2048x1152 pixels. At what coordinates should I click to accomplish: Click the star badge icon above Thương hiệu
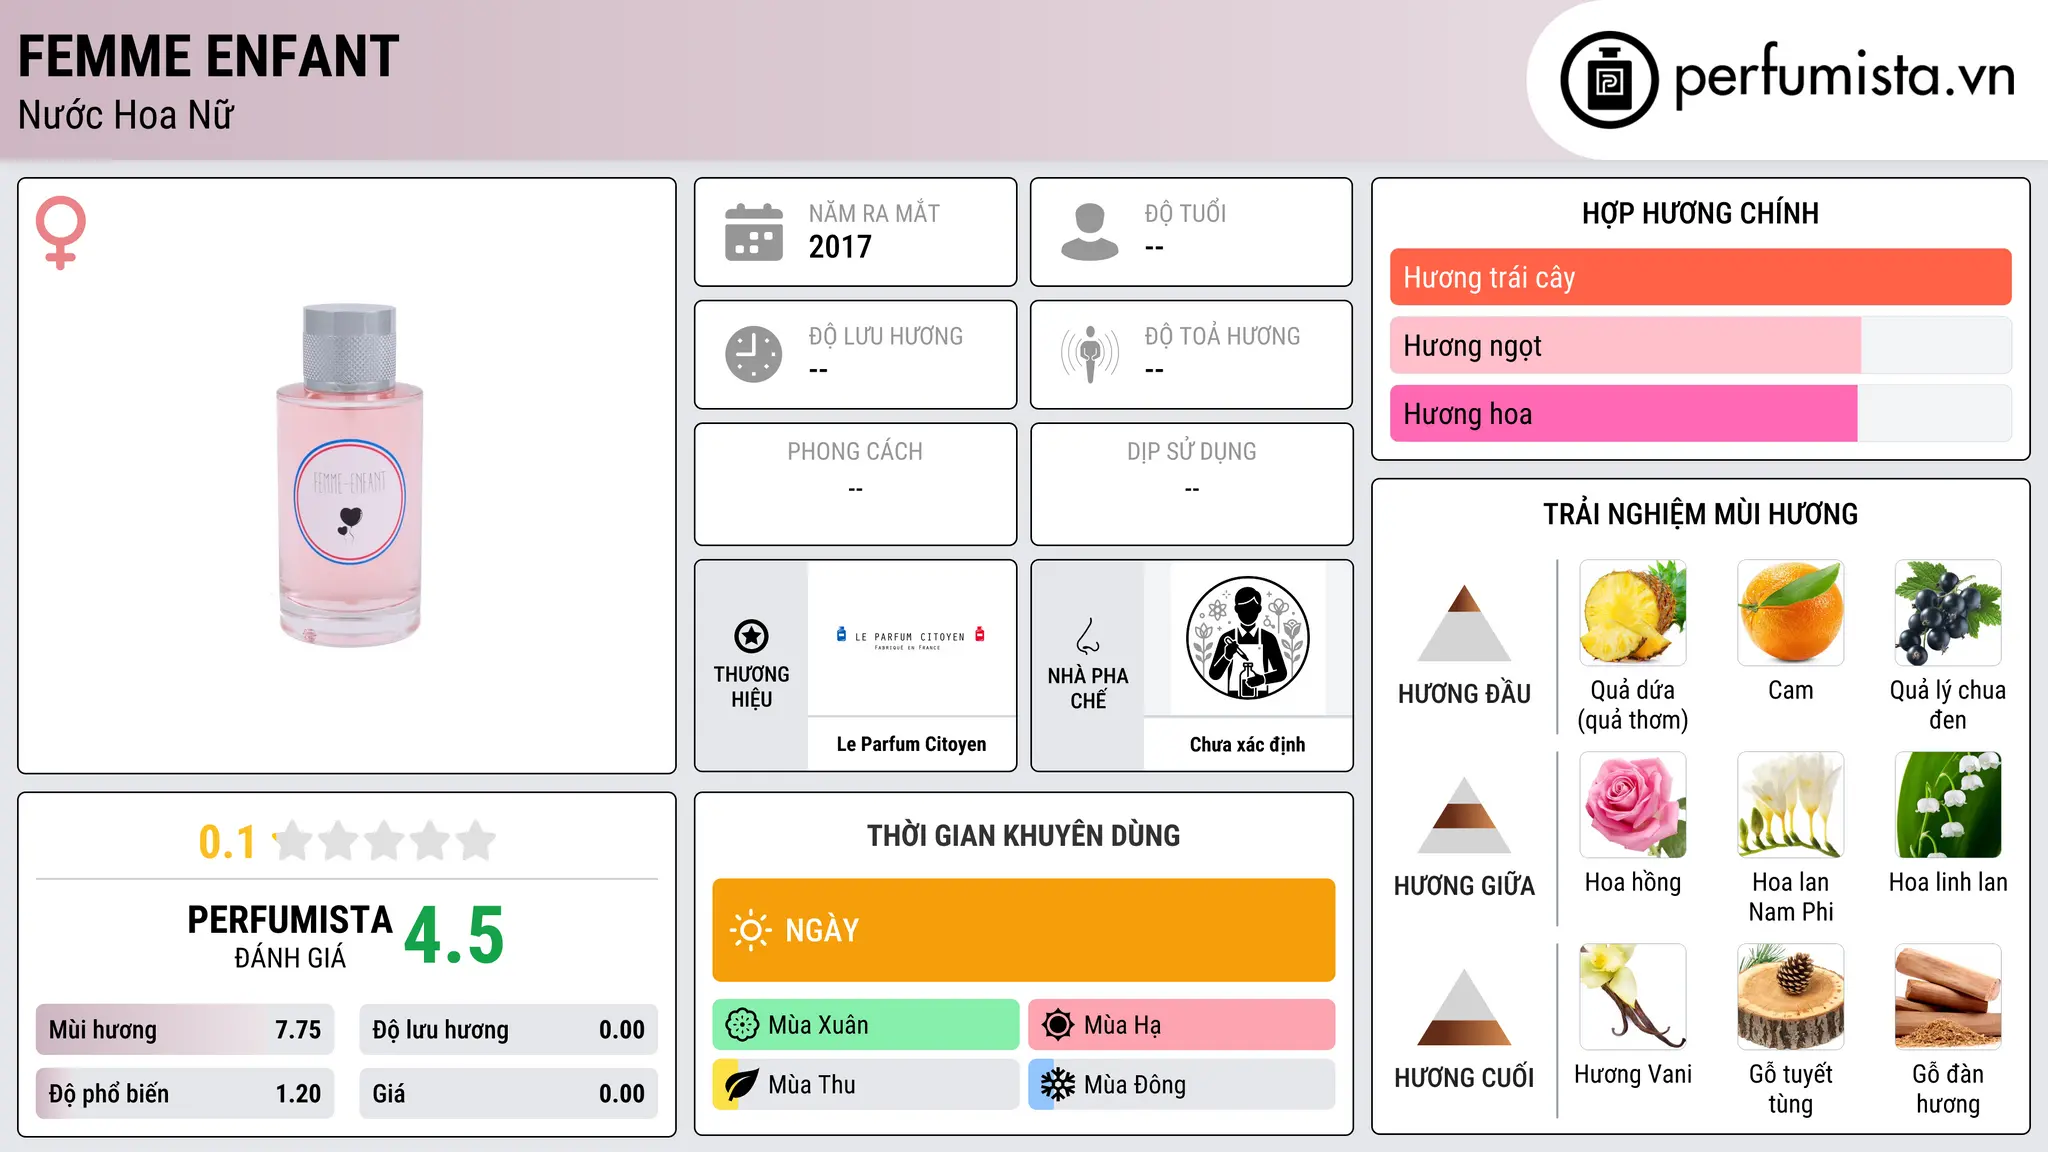(751, 636)
